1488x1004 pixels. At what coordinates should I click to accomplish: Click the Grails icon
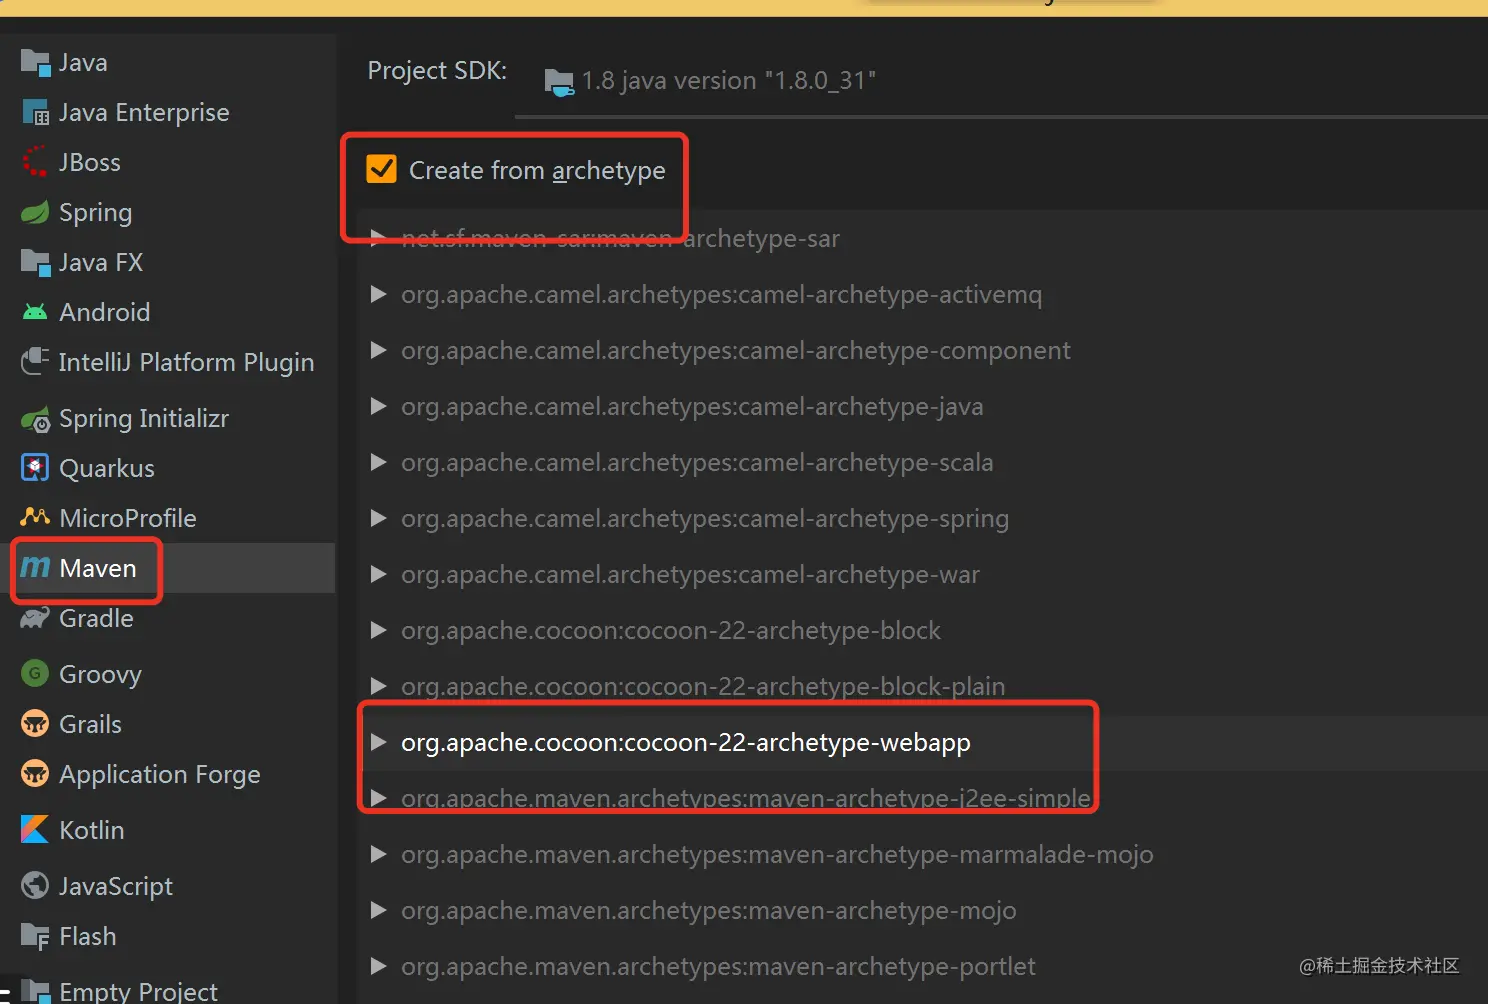pos(35,724)
